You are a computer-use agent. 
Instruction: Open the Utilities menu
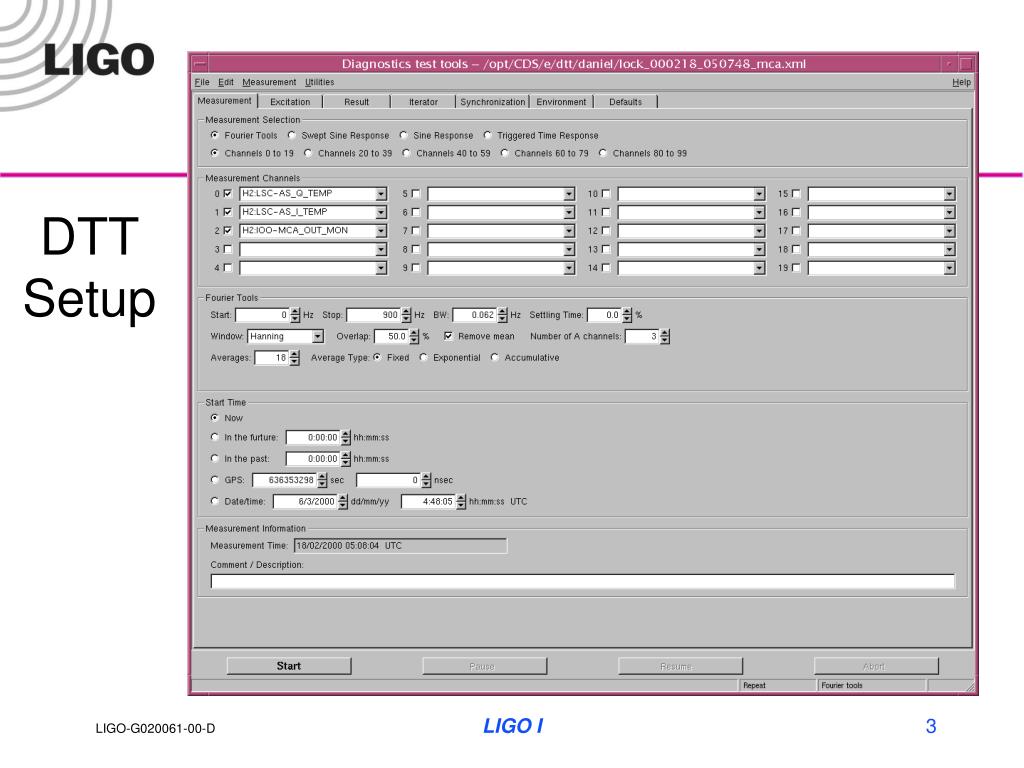click(x=319, y=82)
